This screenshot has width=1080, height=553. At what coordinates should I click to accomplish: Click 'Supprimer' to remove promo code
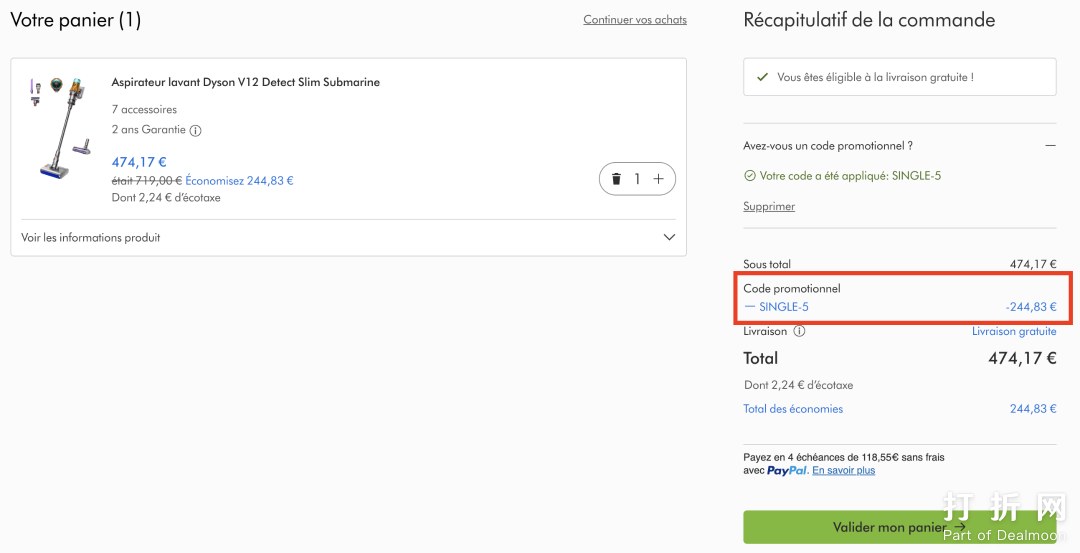(769, 206)
